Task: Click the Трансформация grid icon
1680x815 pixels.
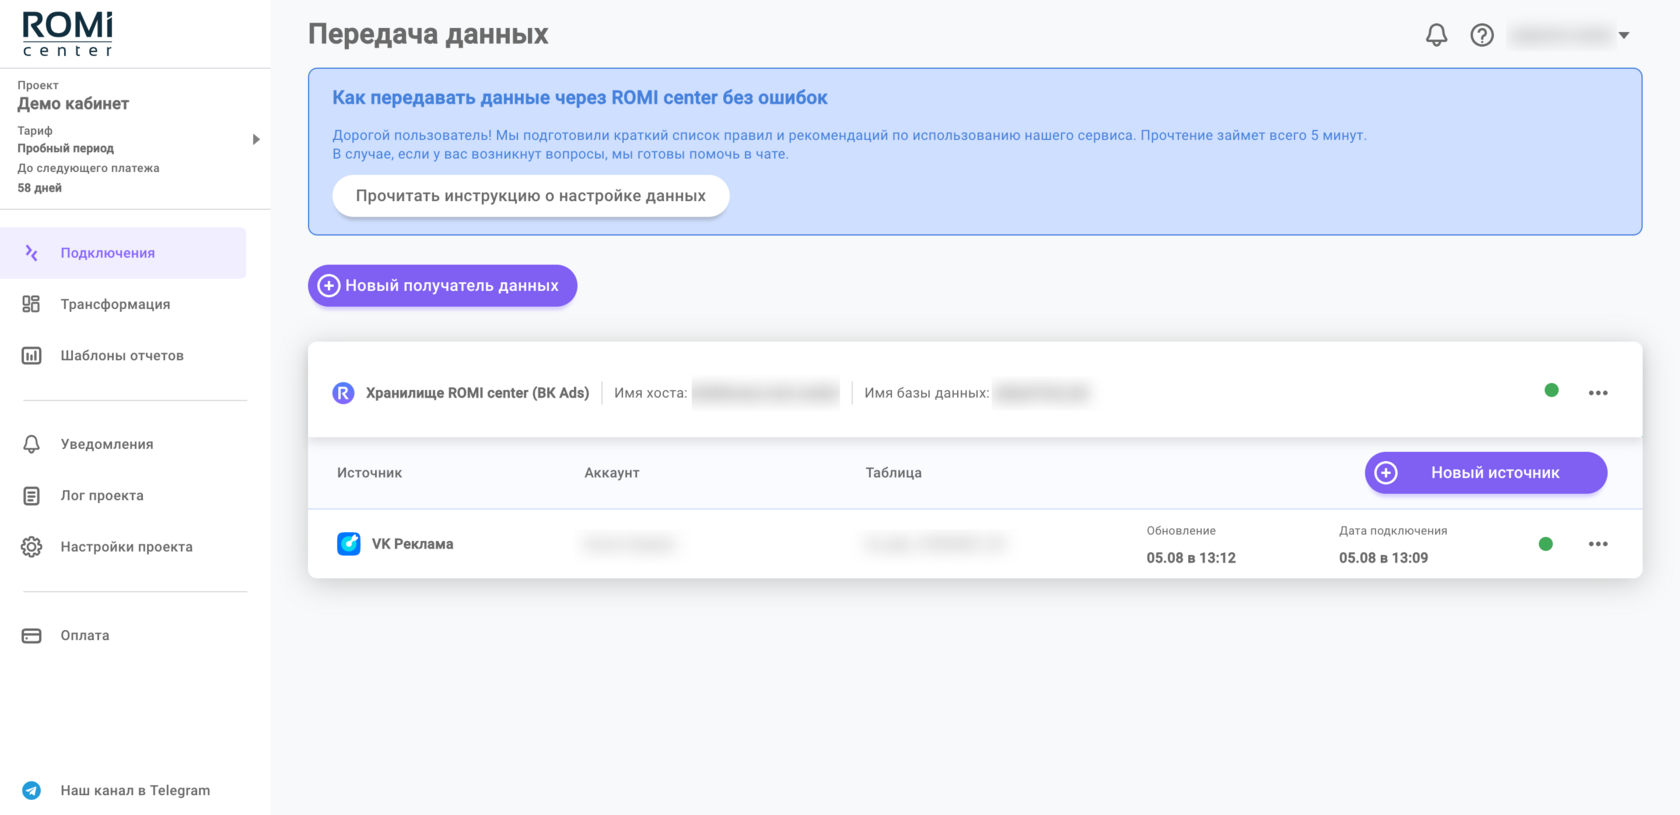Action: pyautogui.click(x=31, y=304)
